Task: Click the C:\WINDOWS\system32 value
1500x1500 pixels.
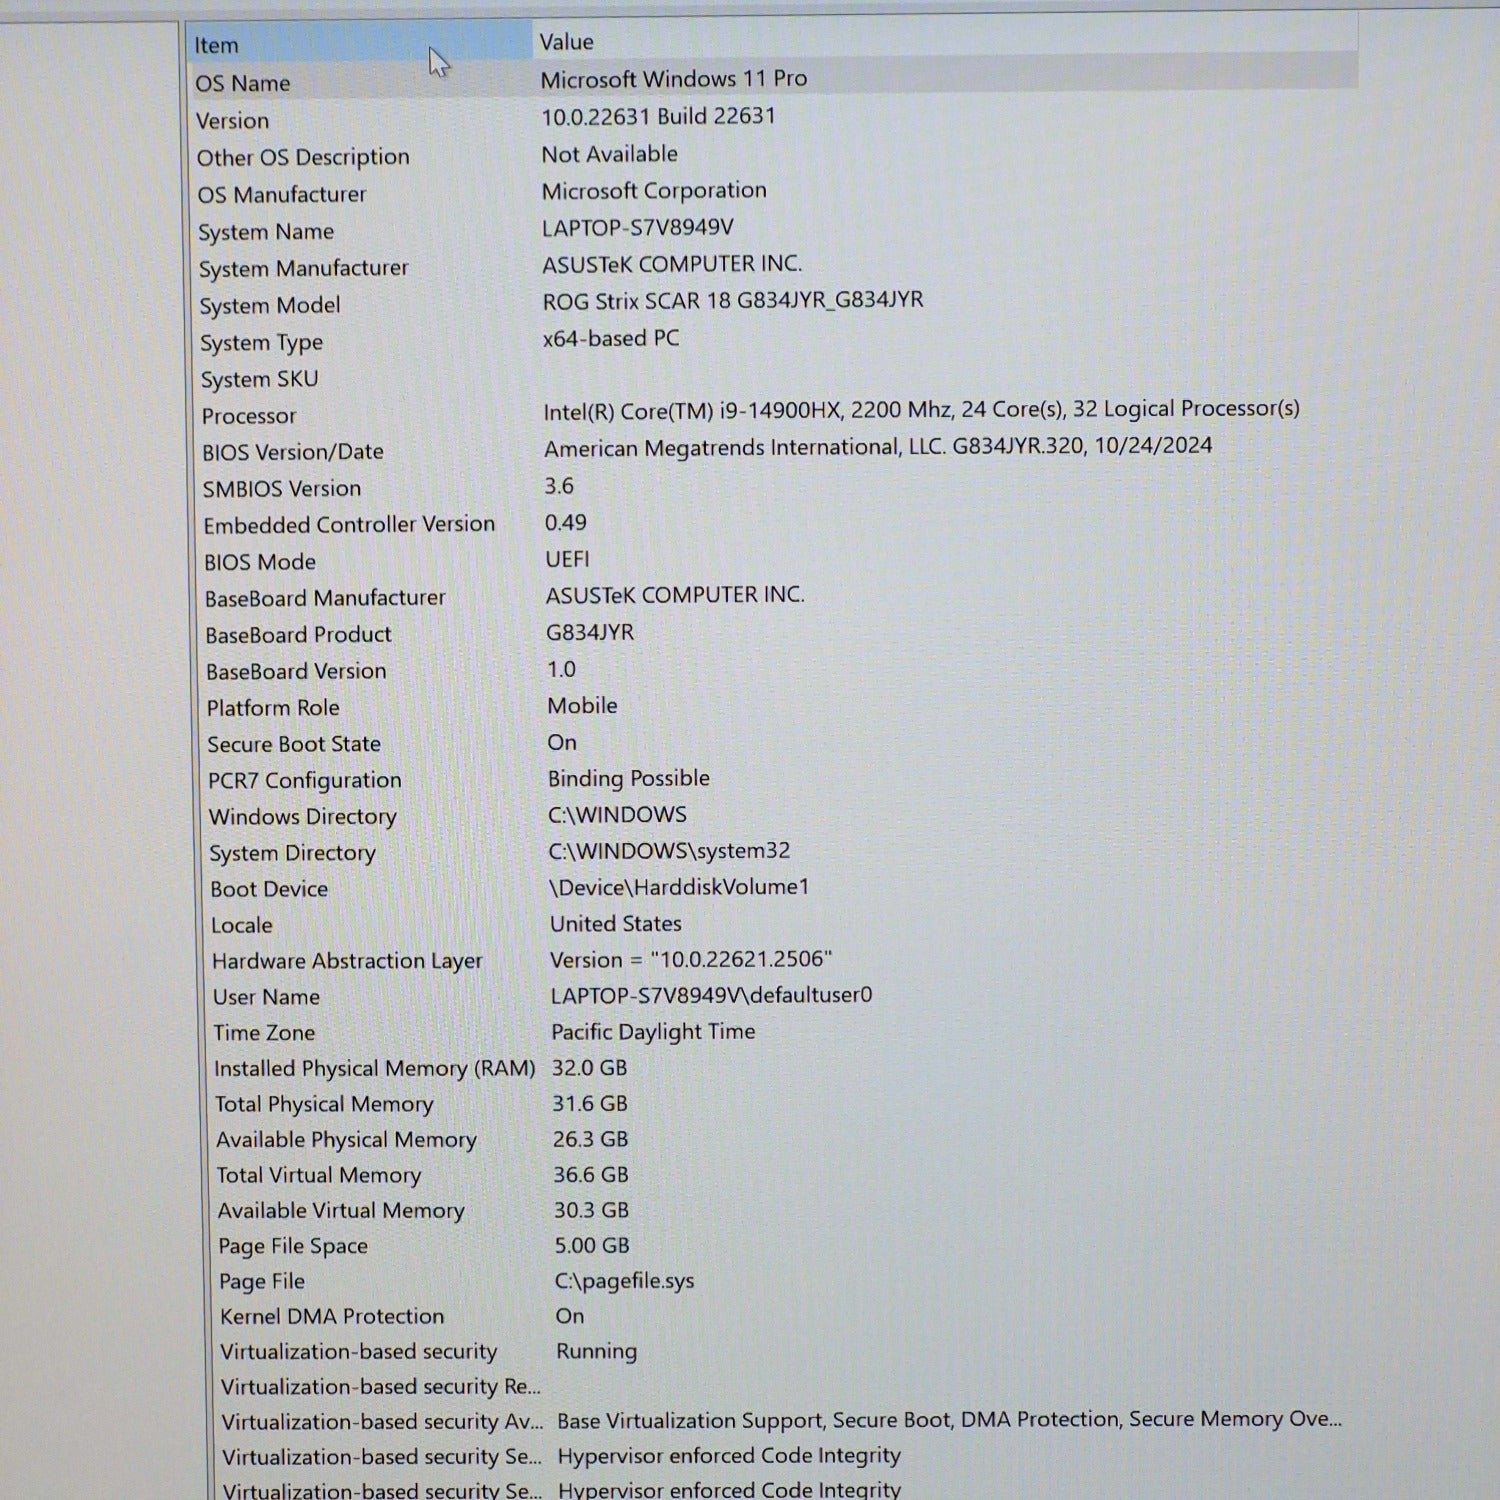Action: point(669,851)
